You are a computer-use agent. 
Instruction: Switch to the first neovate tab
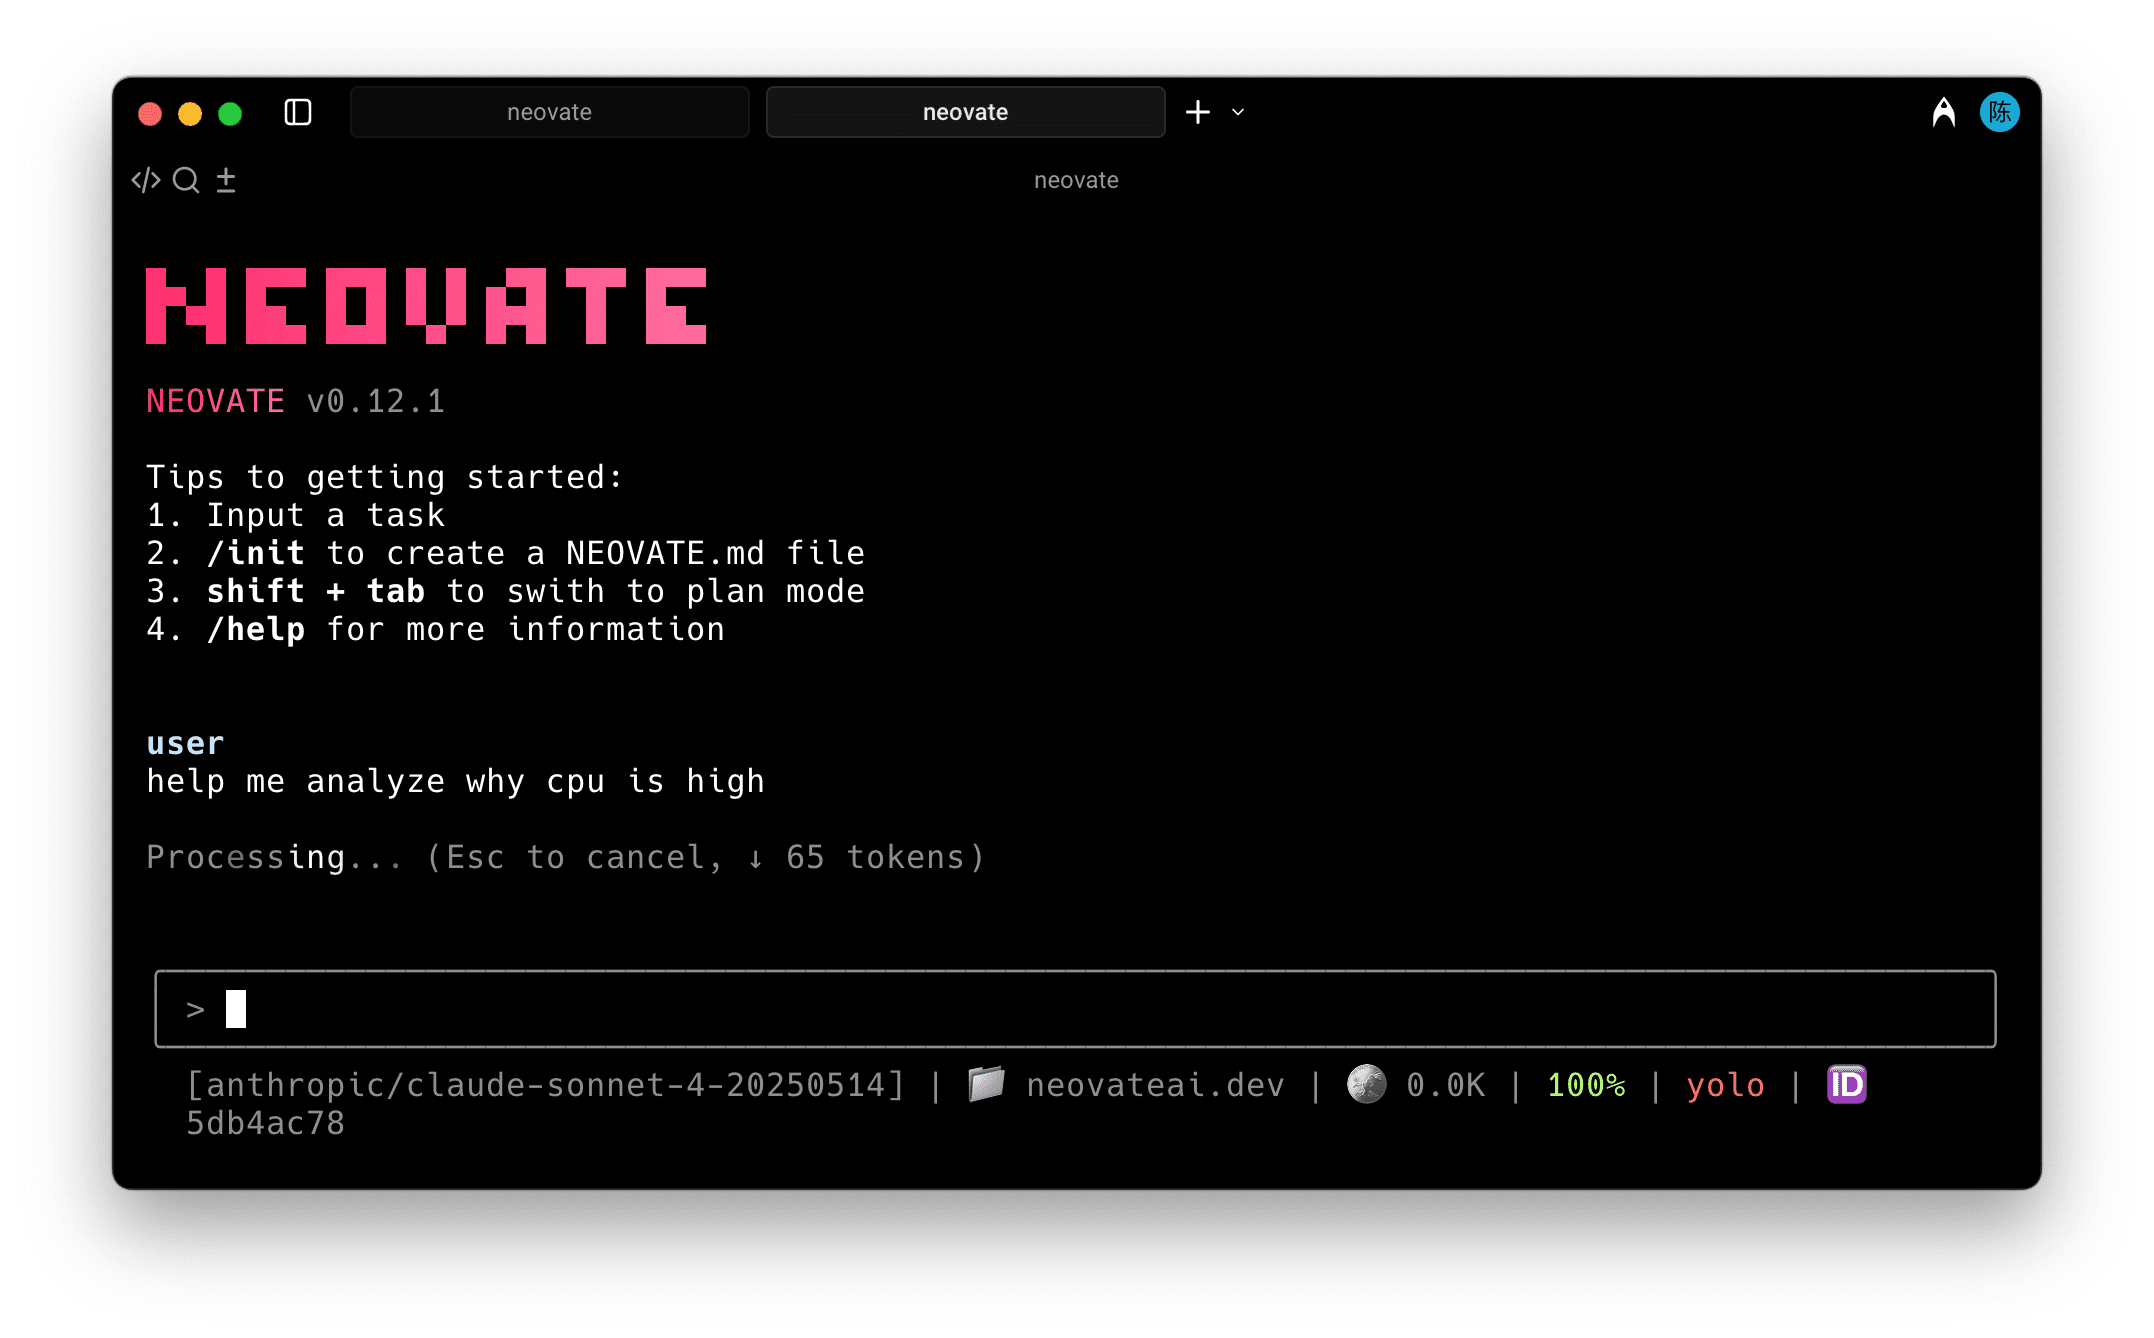click(x=549, y=112)
